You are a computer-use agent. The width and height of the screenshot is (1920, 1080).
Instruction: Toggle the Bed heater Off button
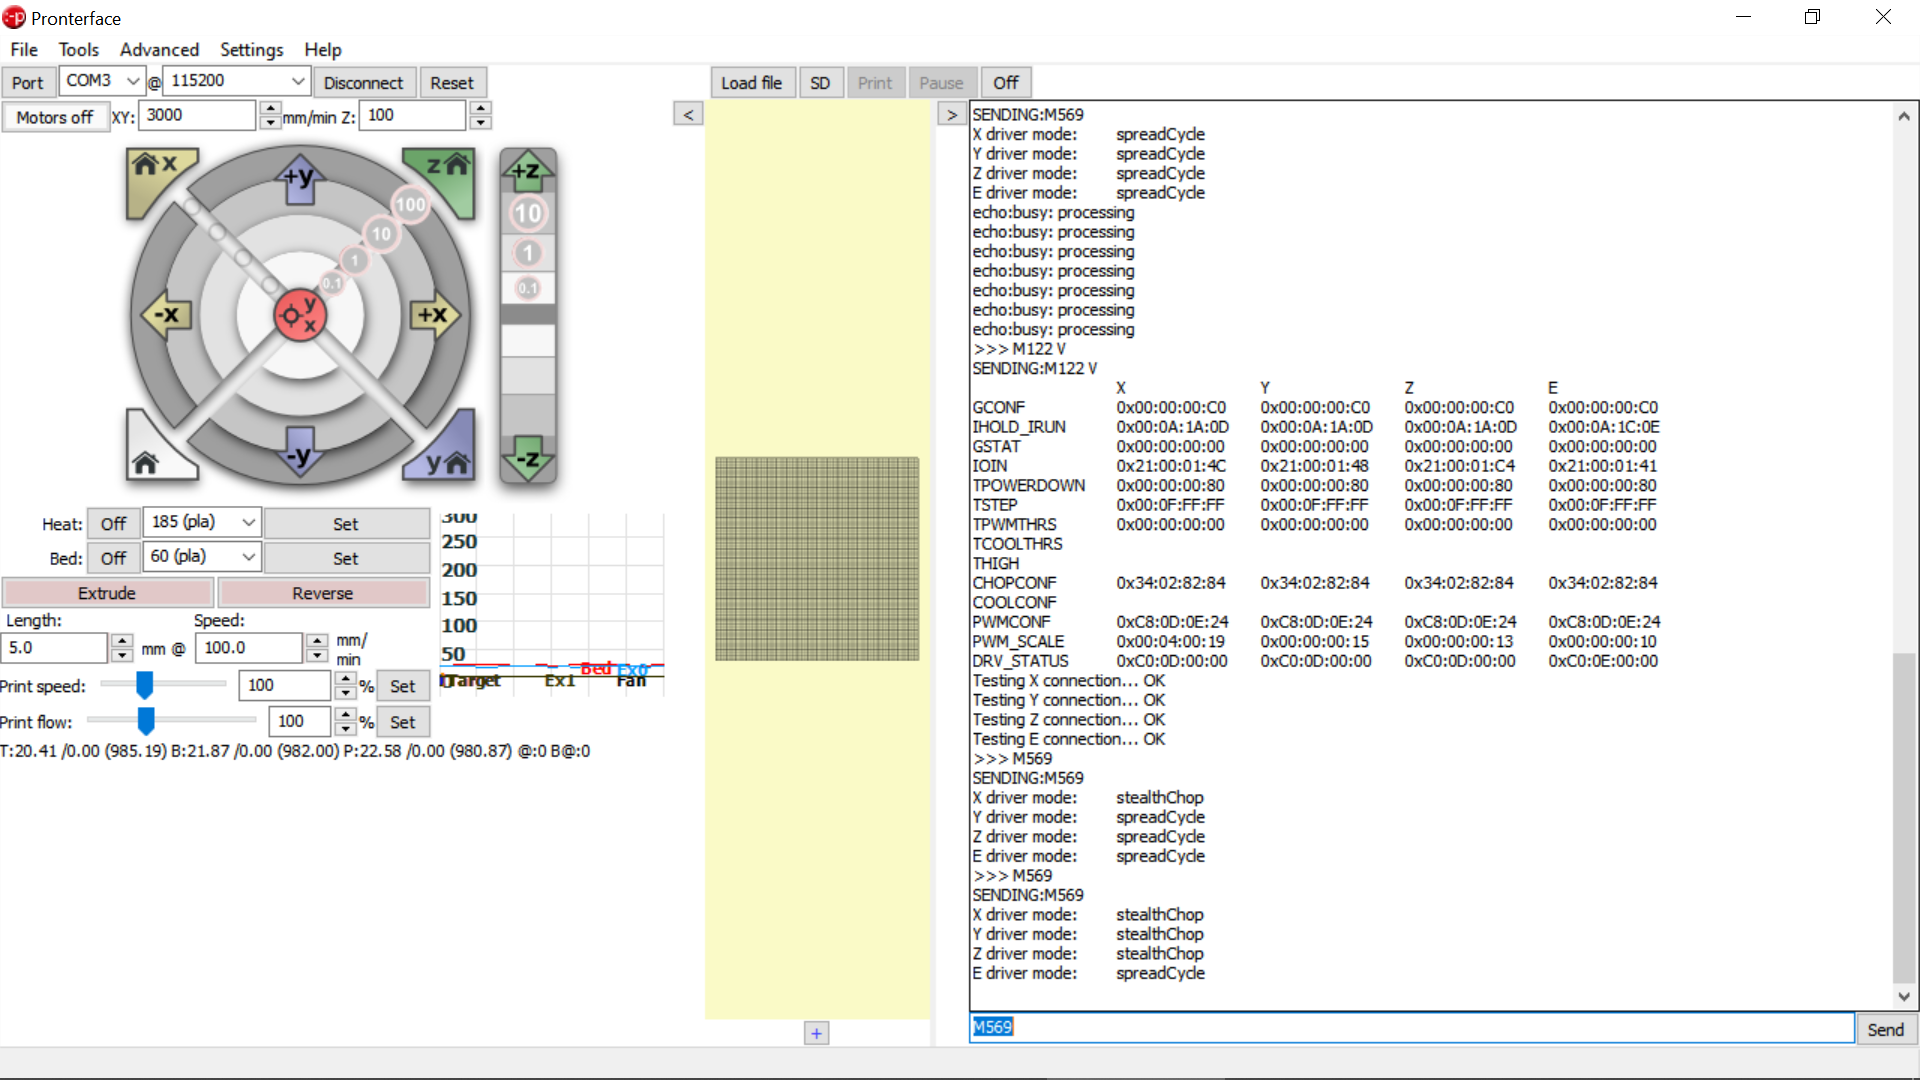tap(113, 558)
